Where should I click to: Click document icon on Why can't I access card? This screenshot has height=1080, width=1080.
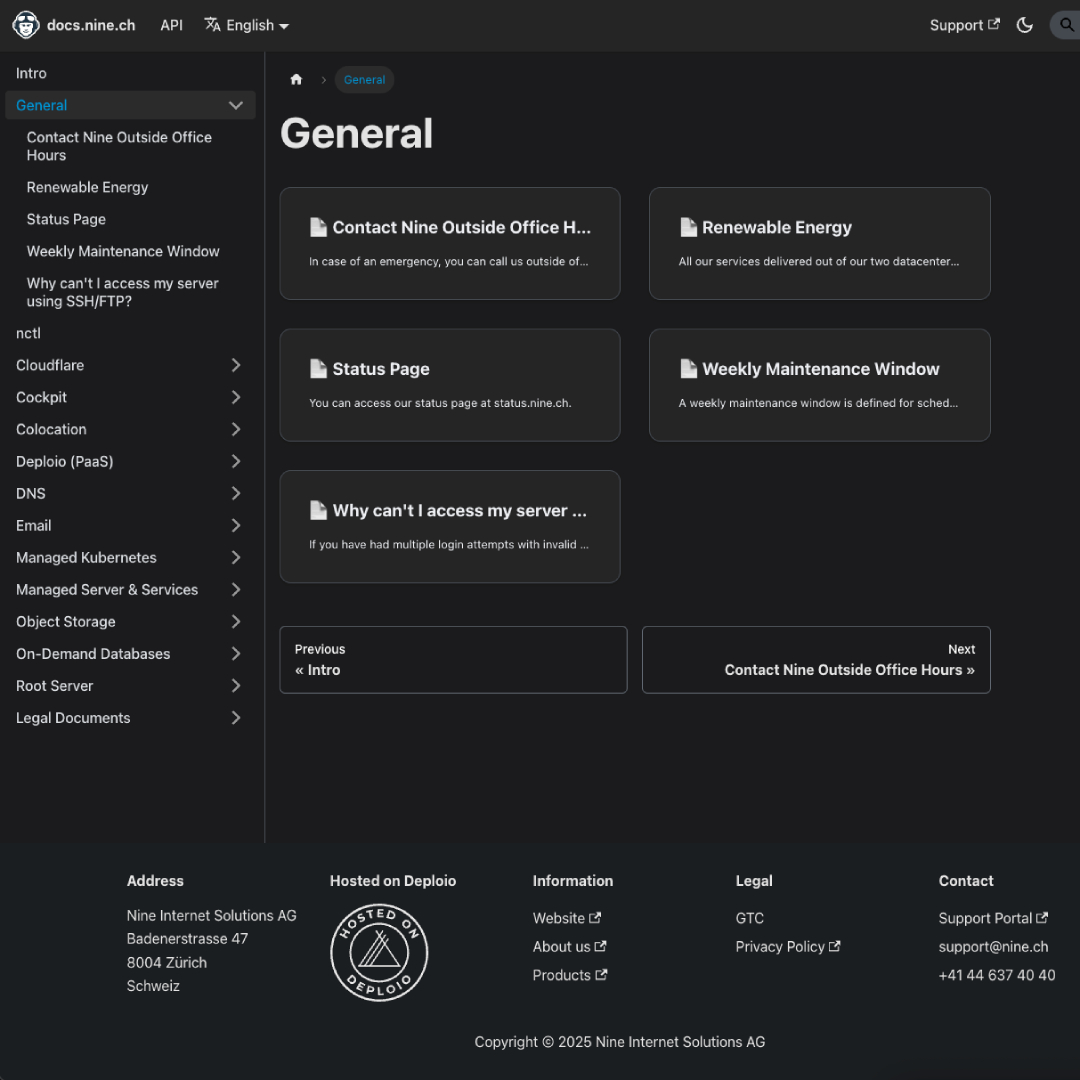click(x=318, y=510)
